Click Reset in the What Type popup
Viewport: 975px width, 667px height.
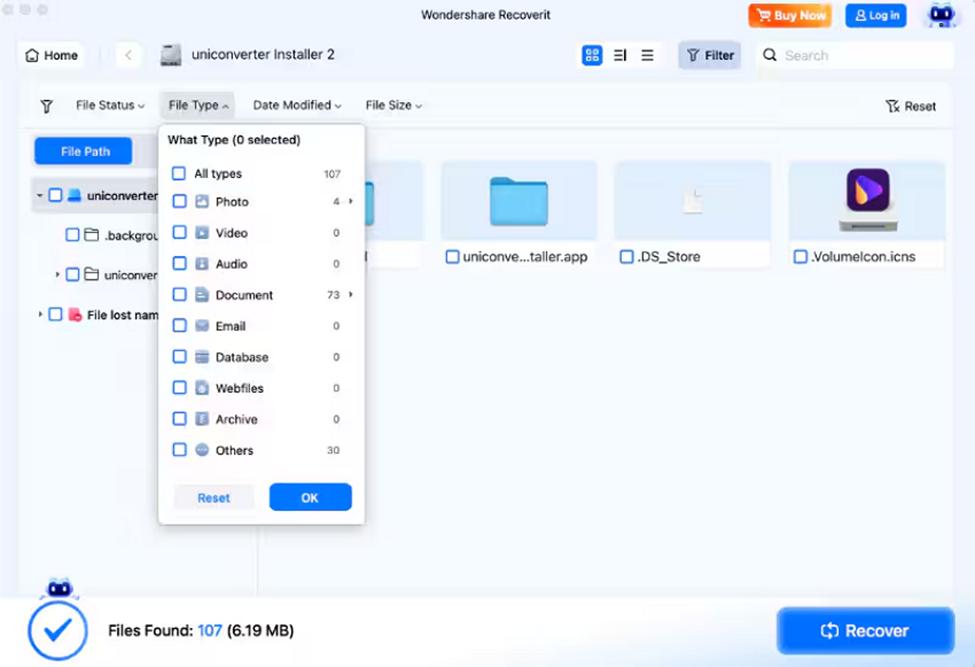214,498
